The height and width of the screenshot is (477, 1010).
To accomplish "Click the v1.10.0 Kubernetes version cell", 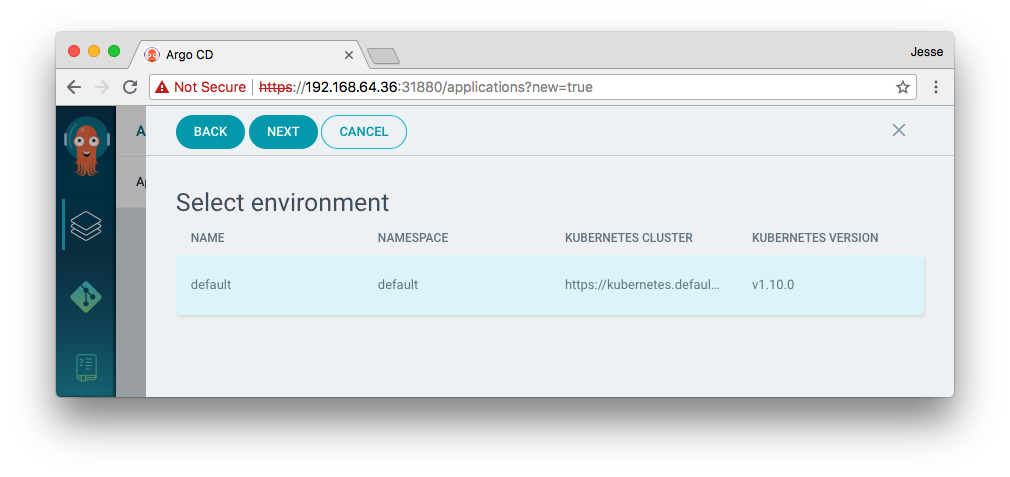I will point(773,285).
